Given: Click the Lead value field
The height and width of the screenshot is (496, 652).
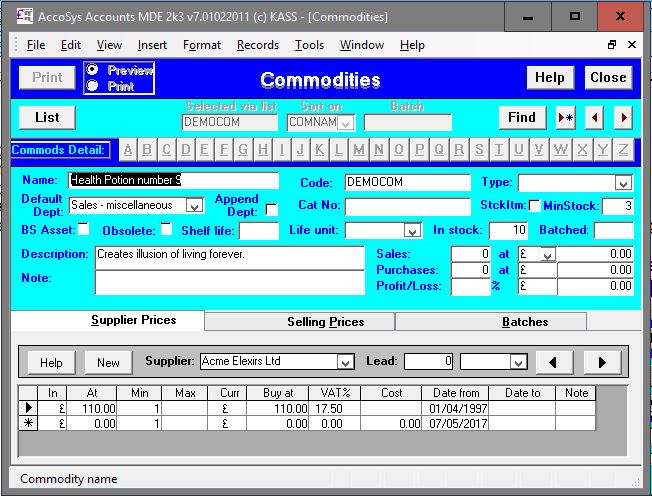Looking at the screenshot, I should click(x=429, y=361).
